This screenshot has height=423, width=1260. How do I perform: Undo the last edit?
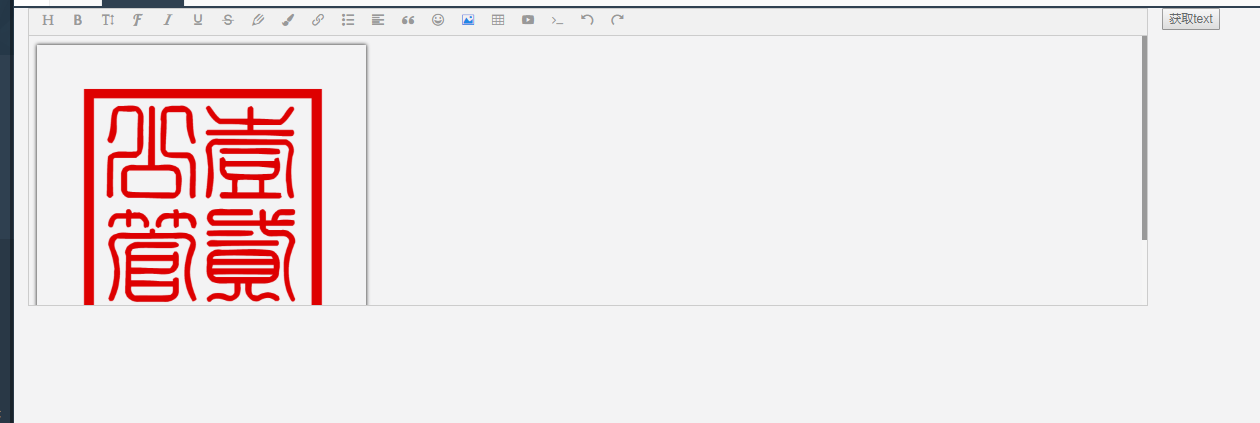pyautogui.click(x=588, y=20)
